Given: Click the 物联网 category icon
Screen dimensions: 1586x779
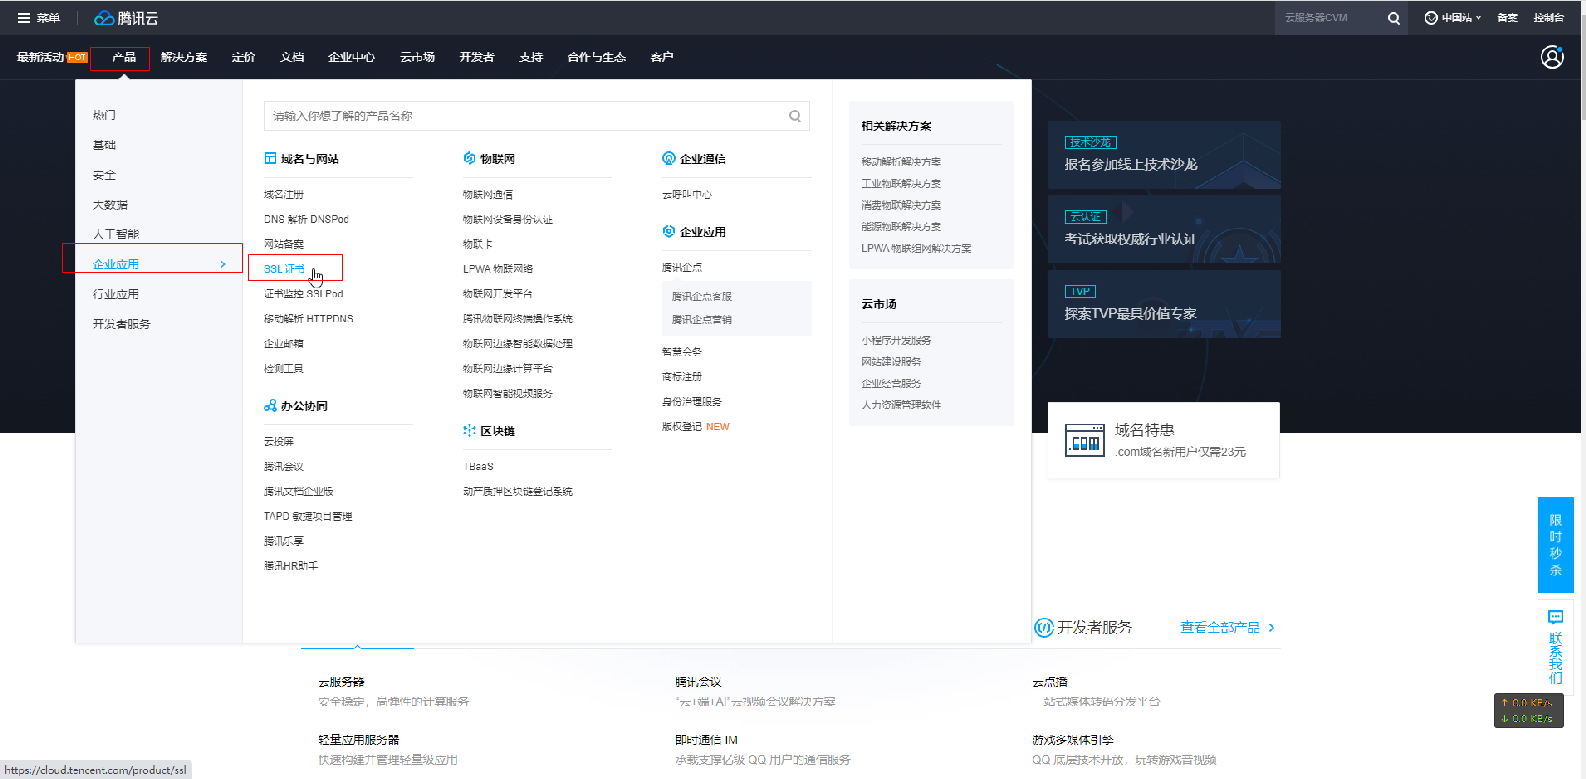Looking at the screenshot, I should (x=469, y=158).
